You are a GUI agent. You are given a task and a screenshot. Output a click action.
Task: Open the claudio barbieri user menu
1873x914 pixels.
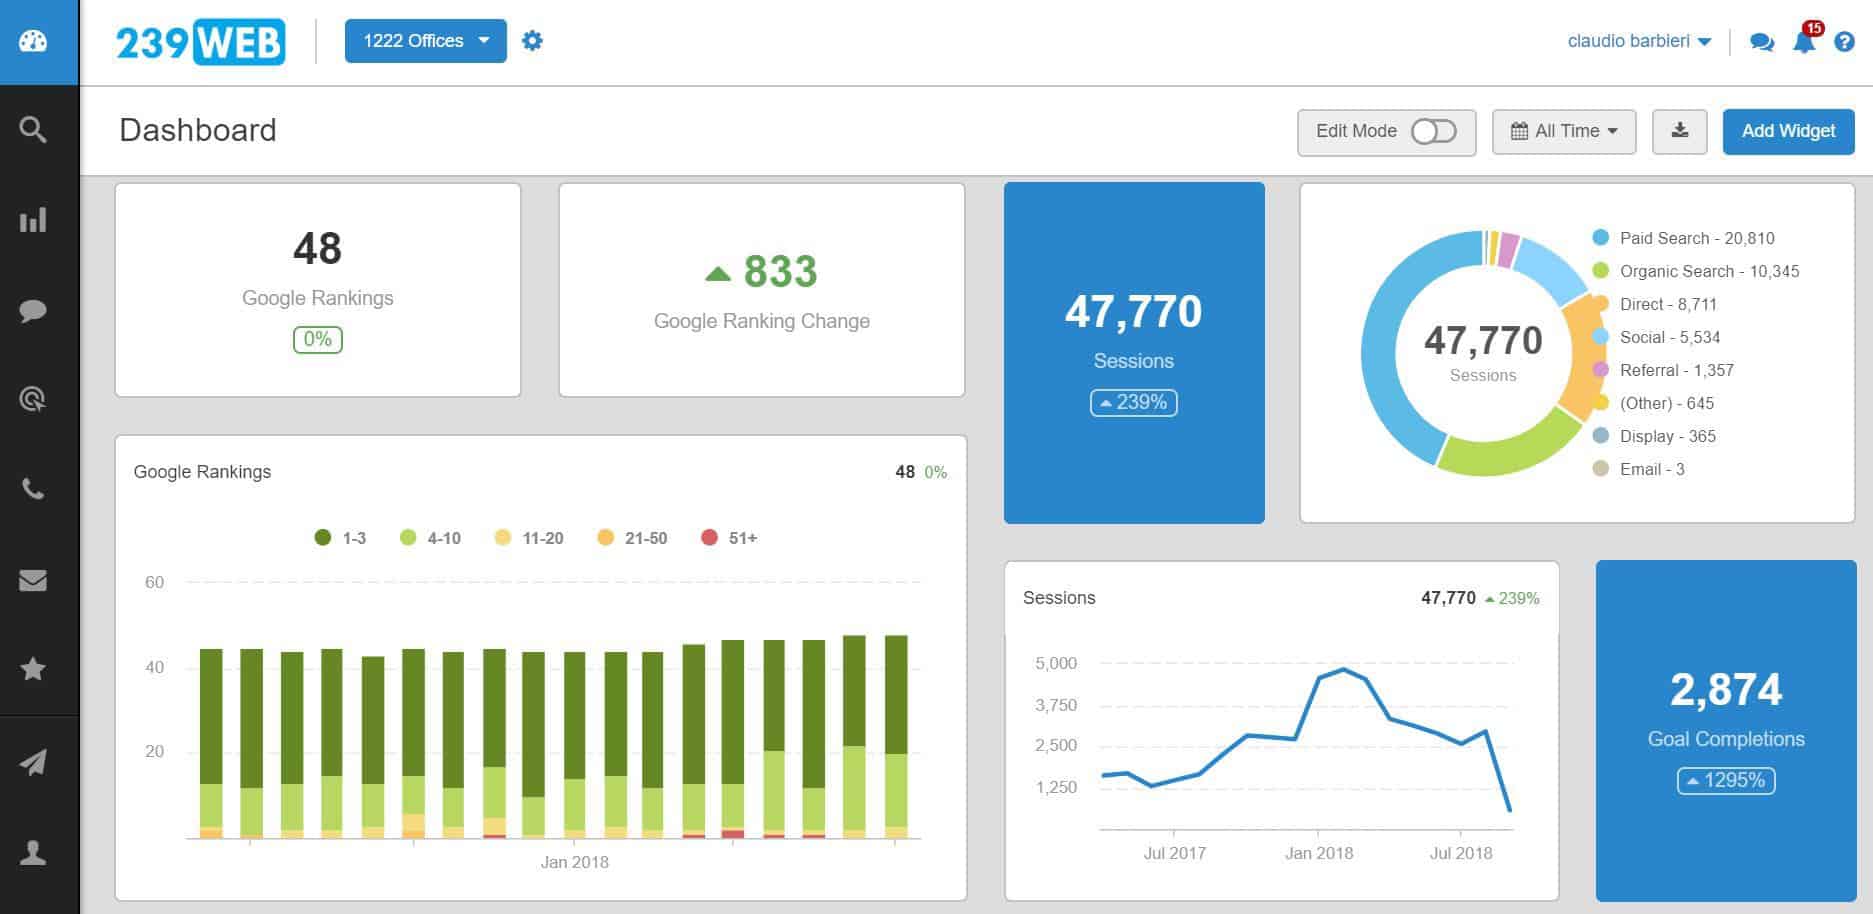coord(1639,41)
